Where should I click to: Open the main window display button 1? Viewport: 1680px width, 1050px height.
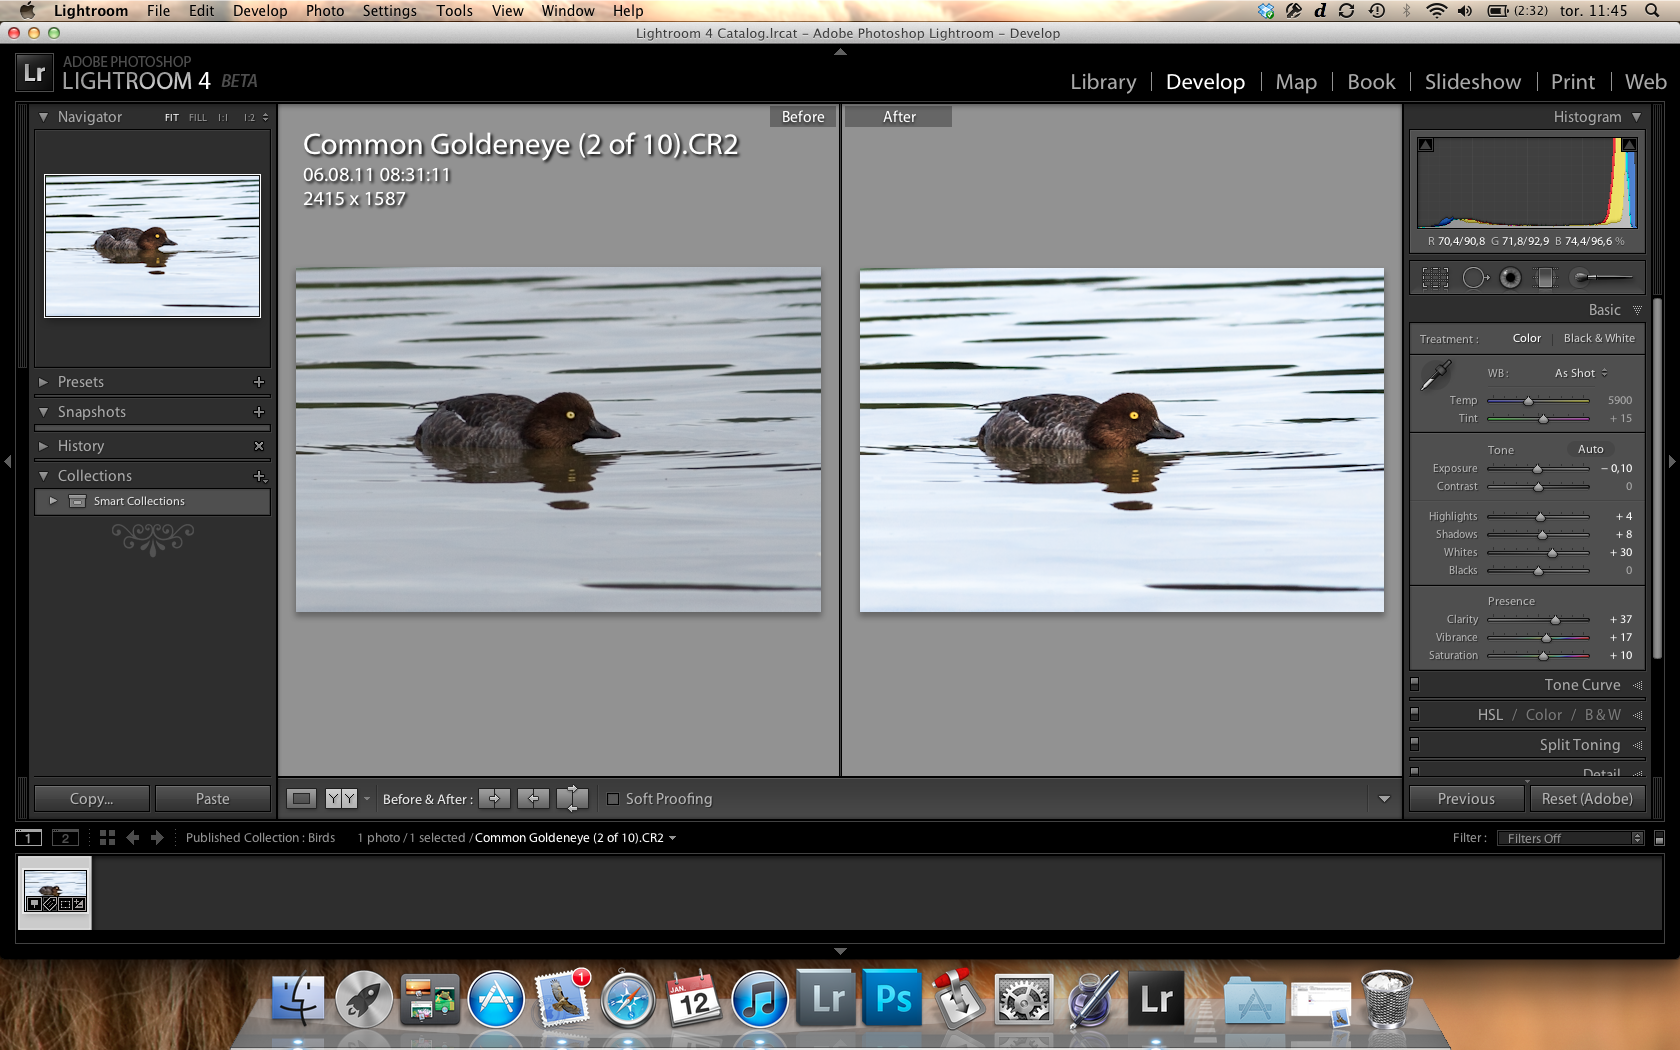[29, 838]
